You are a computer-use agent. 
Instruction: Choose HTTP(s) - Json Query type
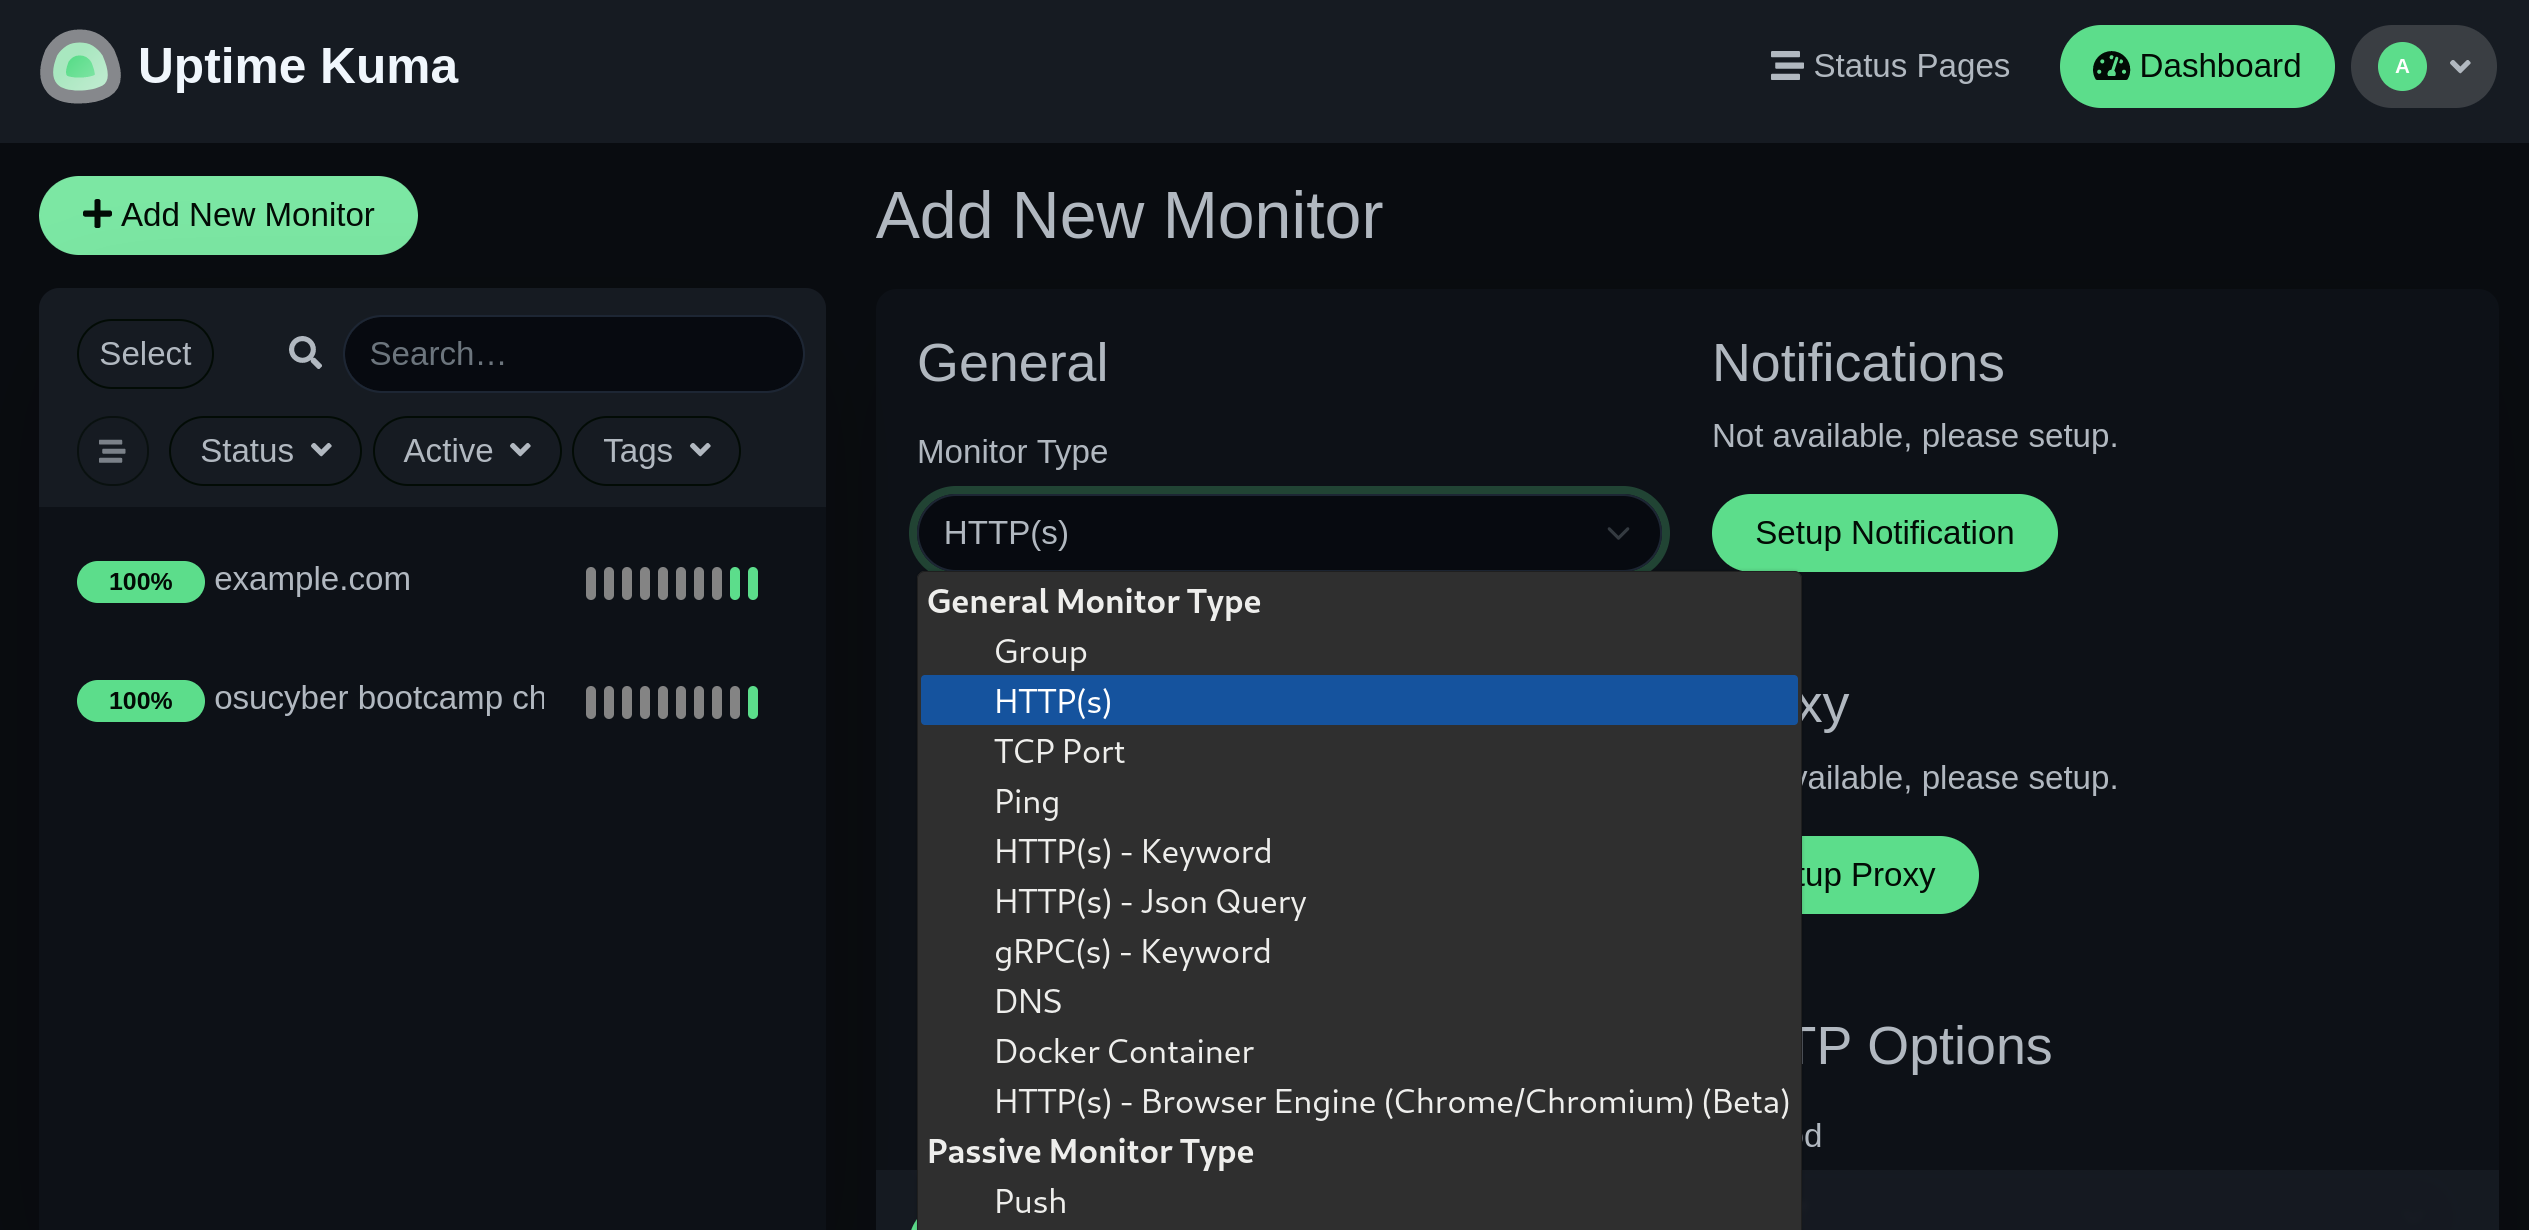(x=1359, y=901)
